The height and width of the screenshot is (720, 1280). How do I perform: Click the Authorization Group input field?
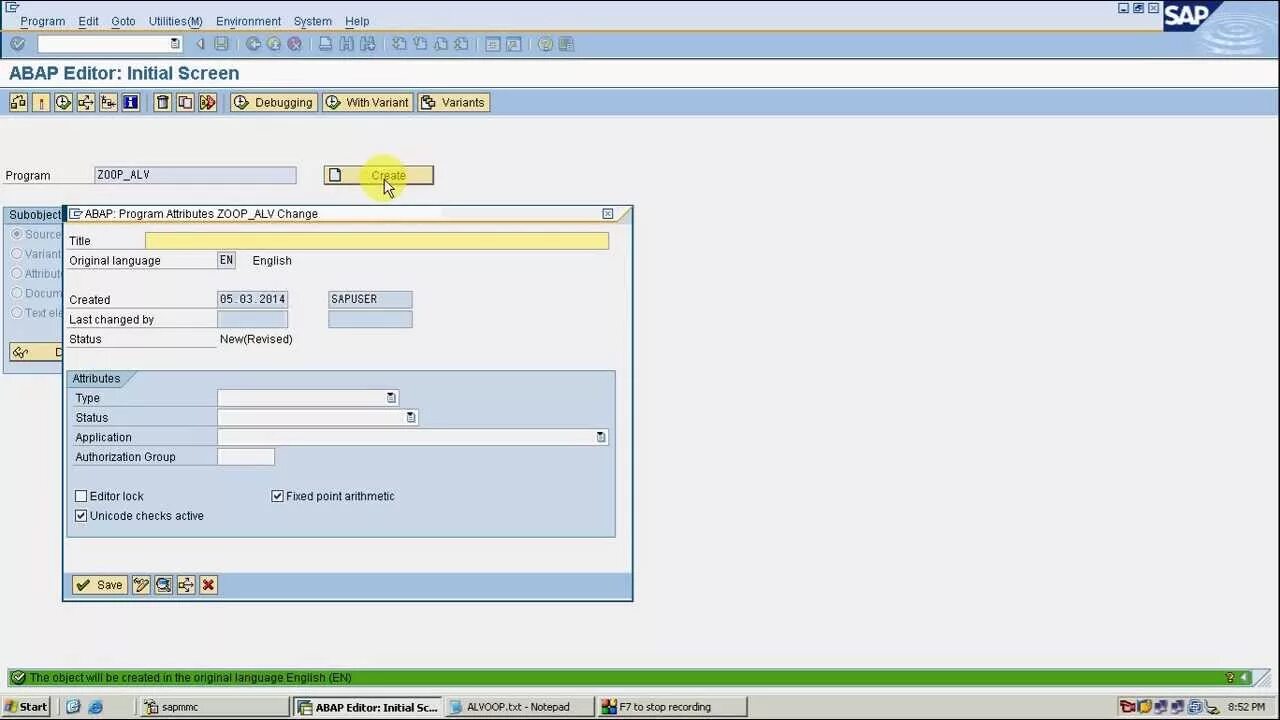pyautogui.click(x=246, y=457)
